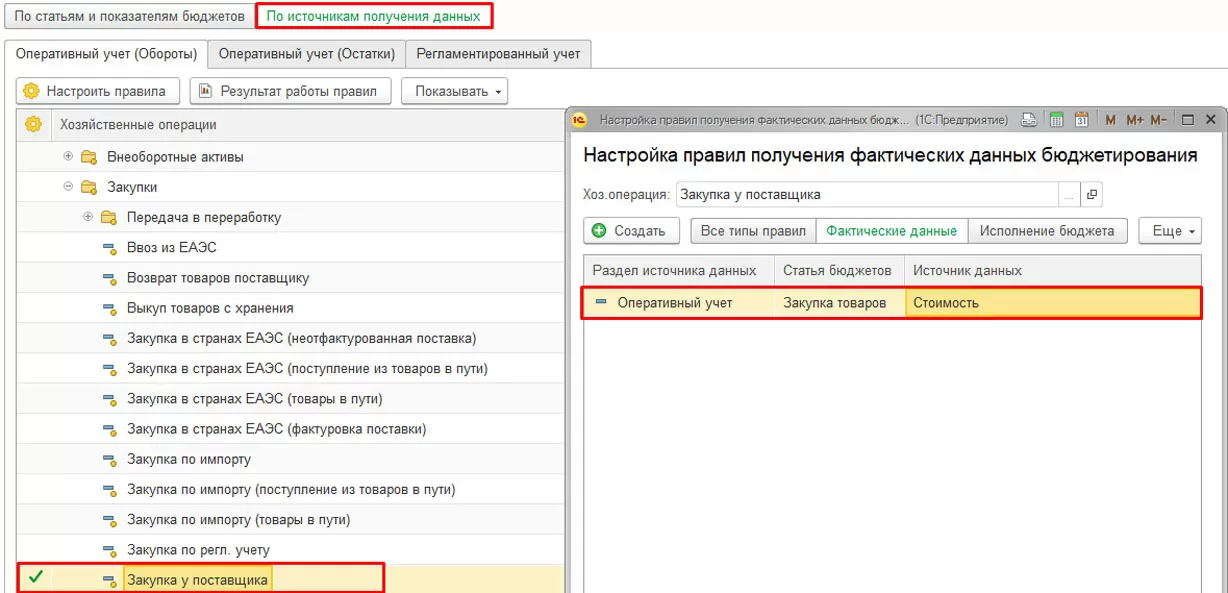Select Закупка в странах ЕАЭС (неотфактурованная поставка)

click(x=301, y=338)
